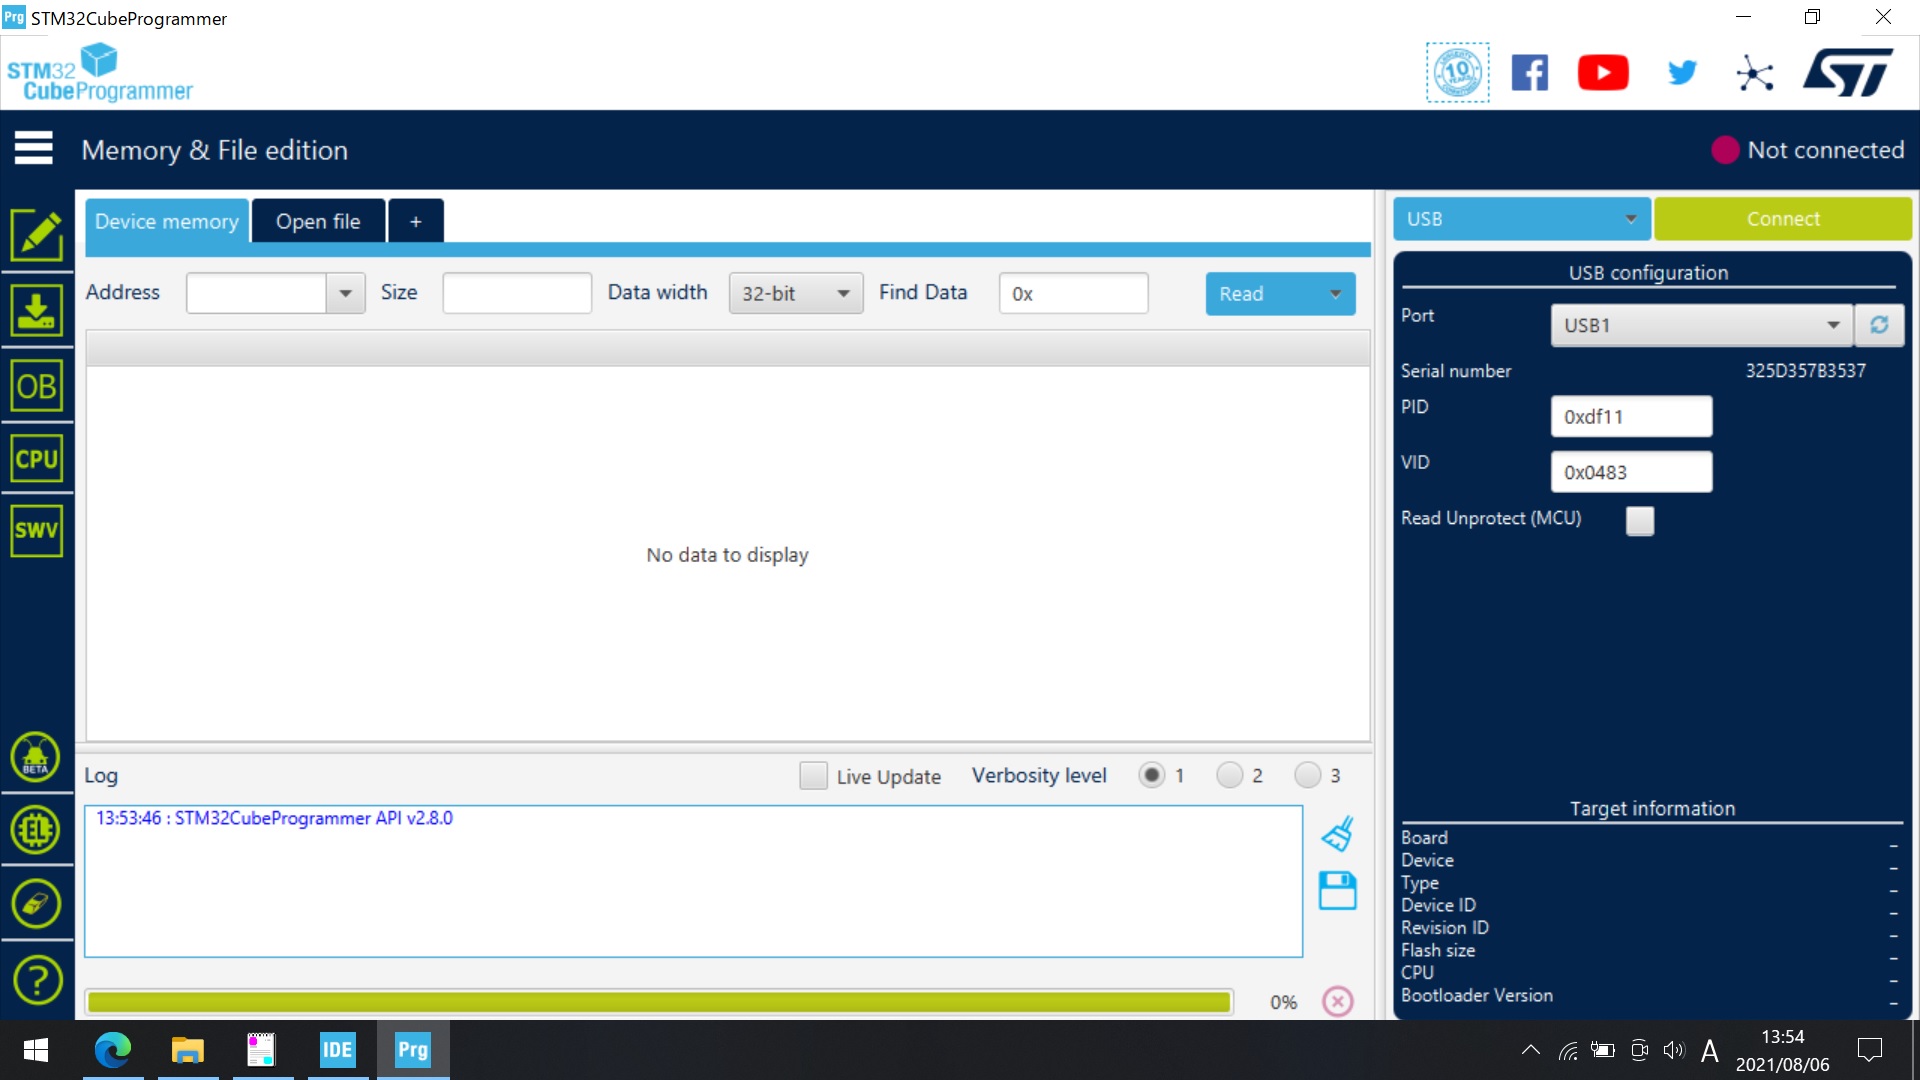Save the log with the floppy icon

point(1337,890)
